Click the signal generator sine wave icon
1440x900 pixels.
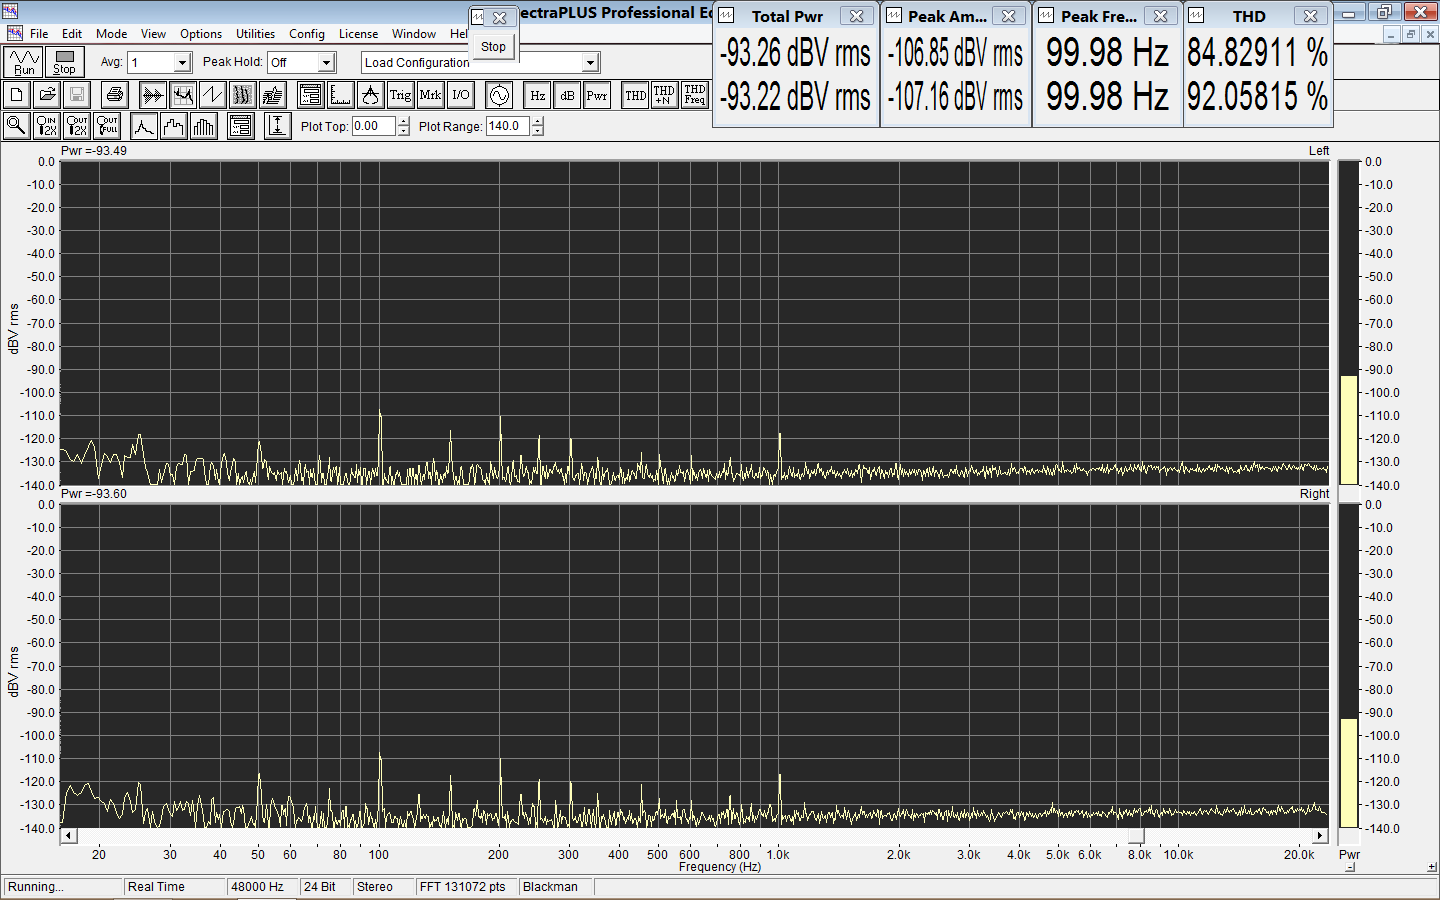(498, 95)
